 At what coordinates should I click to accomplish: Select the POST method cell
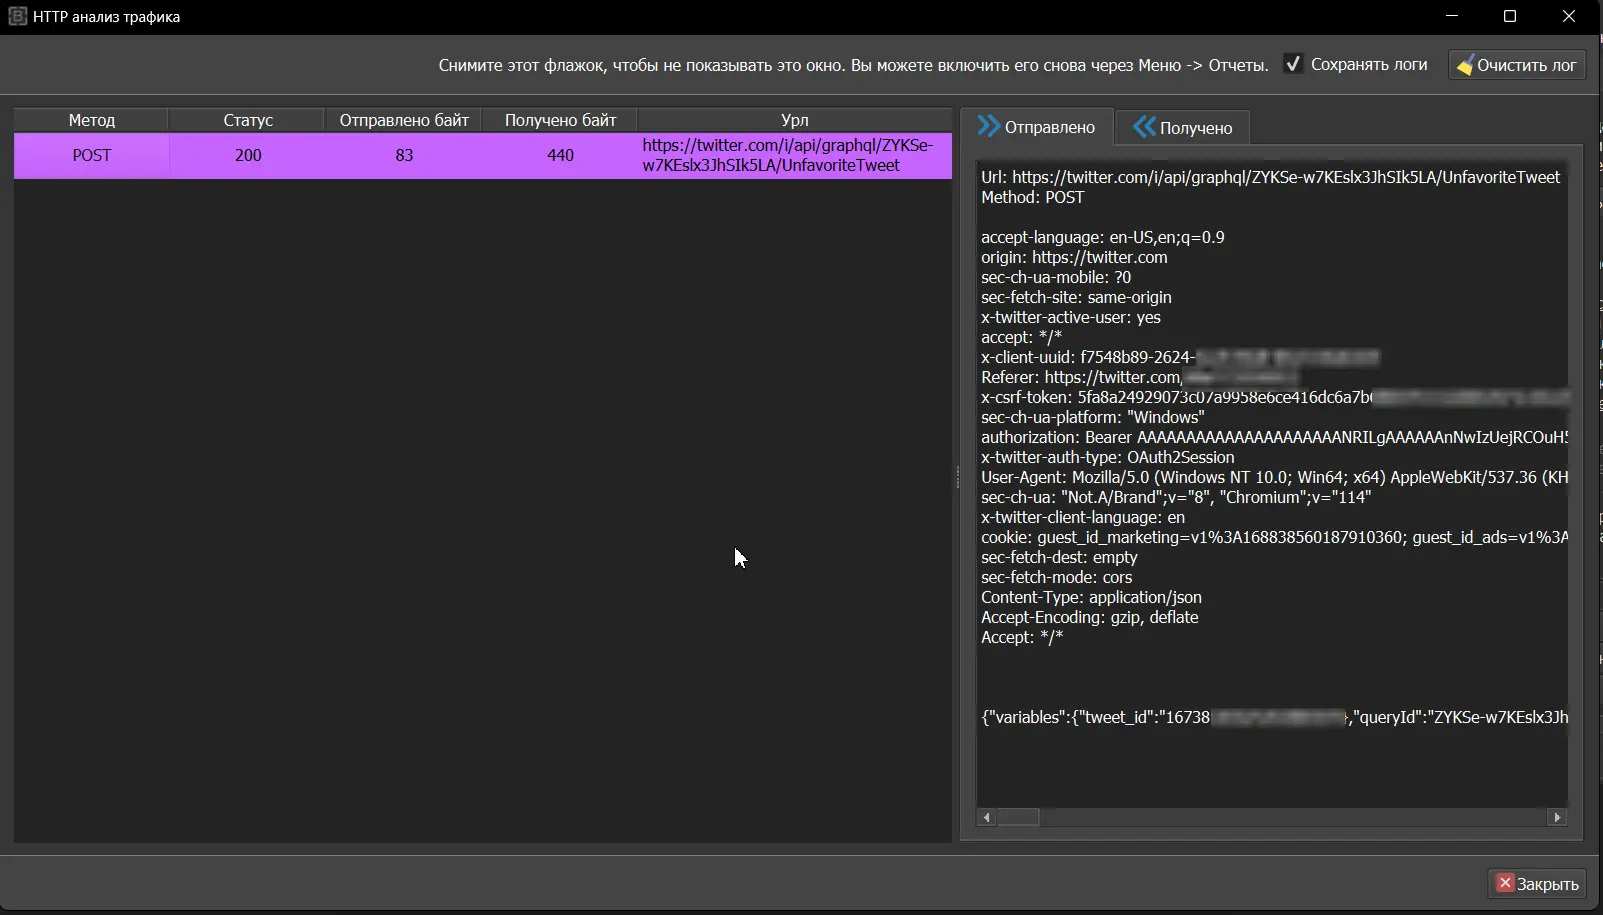(91, 155)
